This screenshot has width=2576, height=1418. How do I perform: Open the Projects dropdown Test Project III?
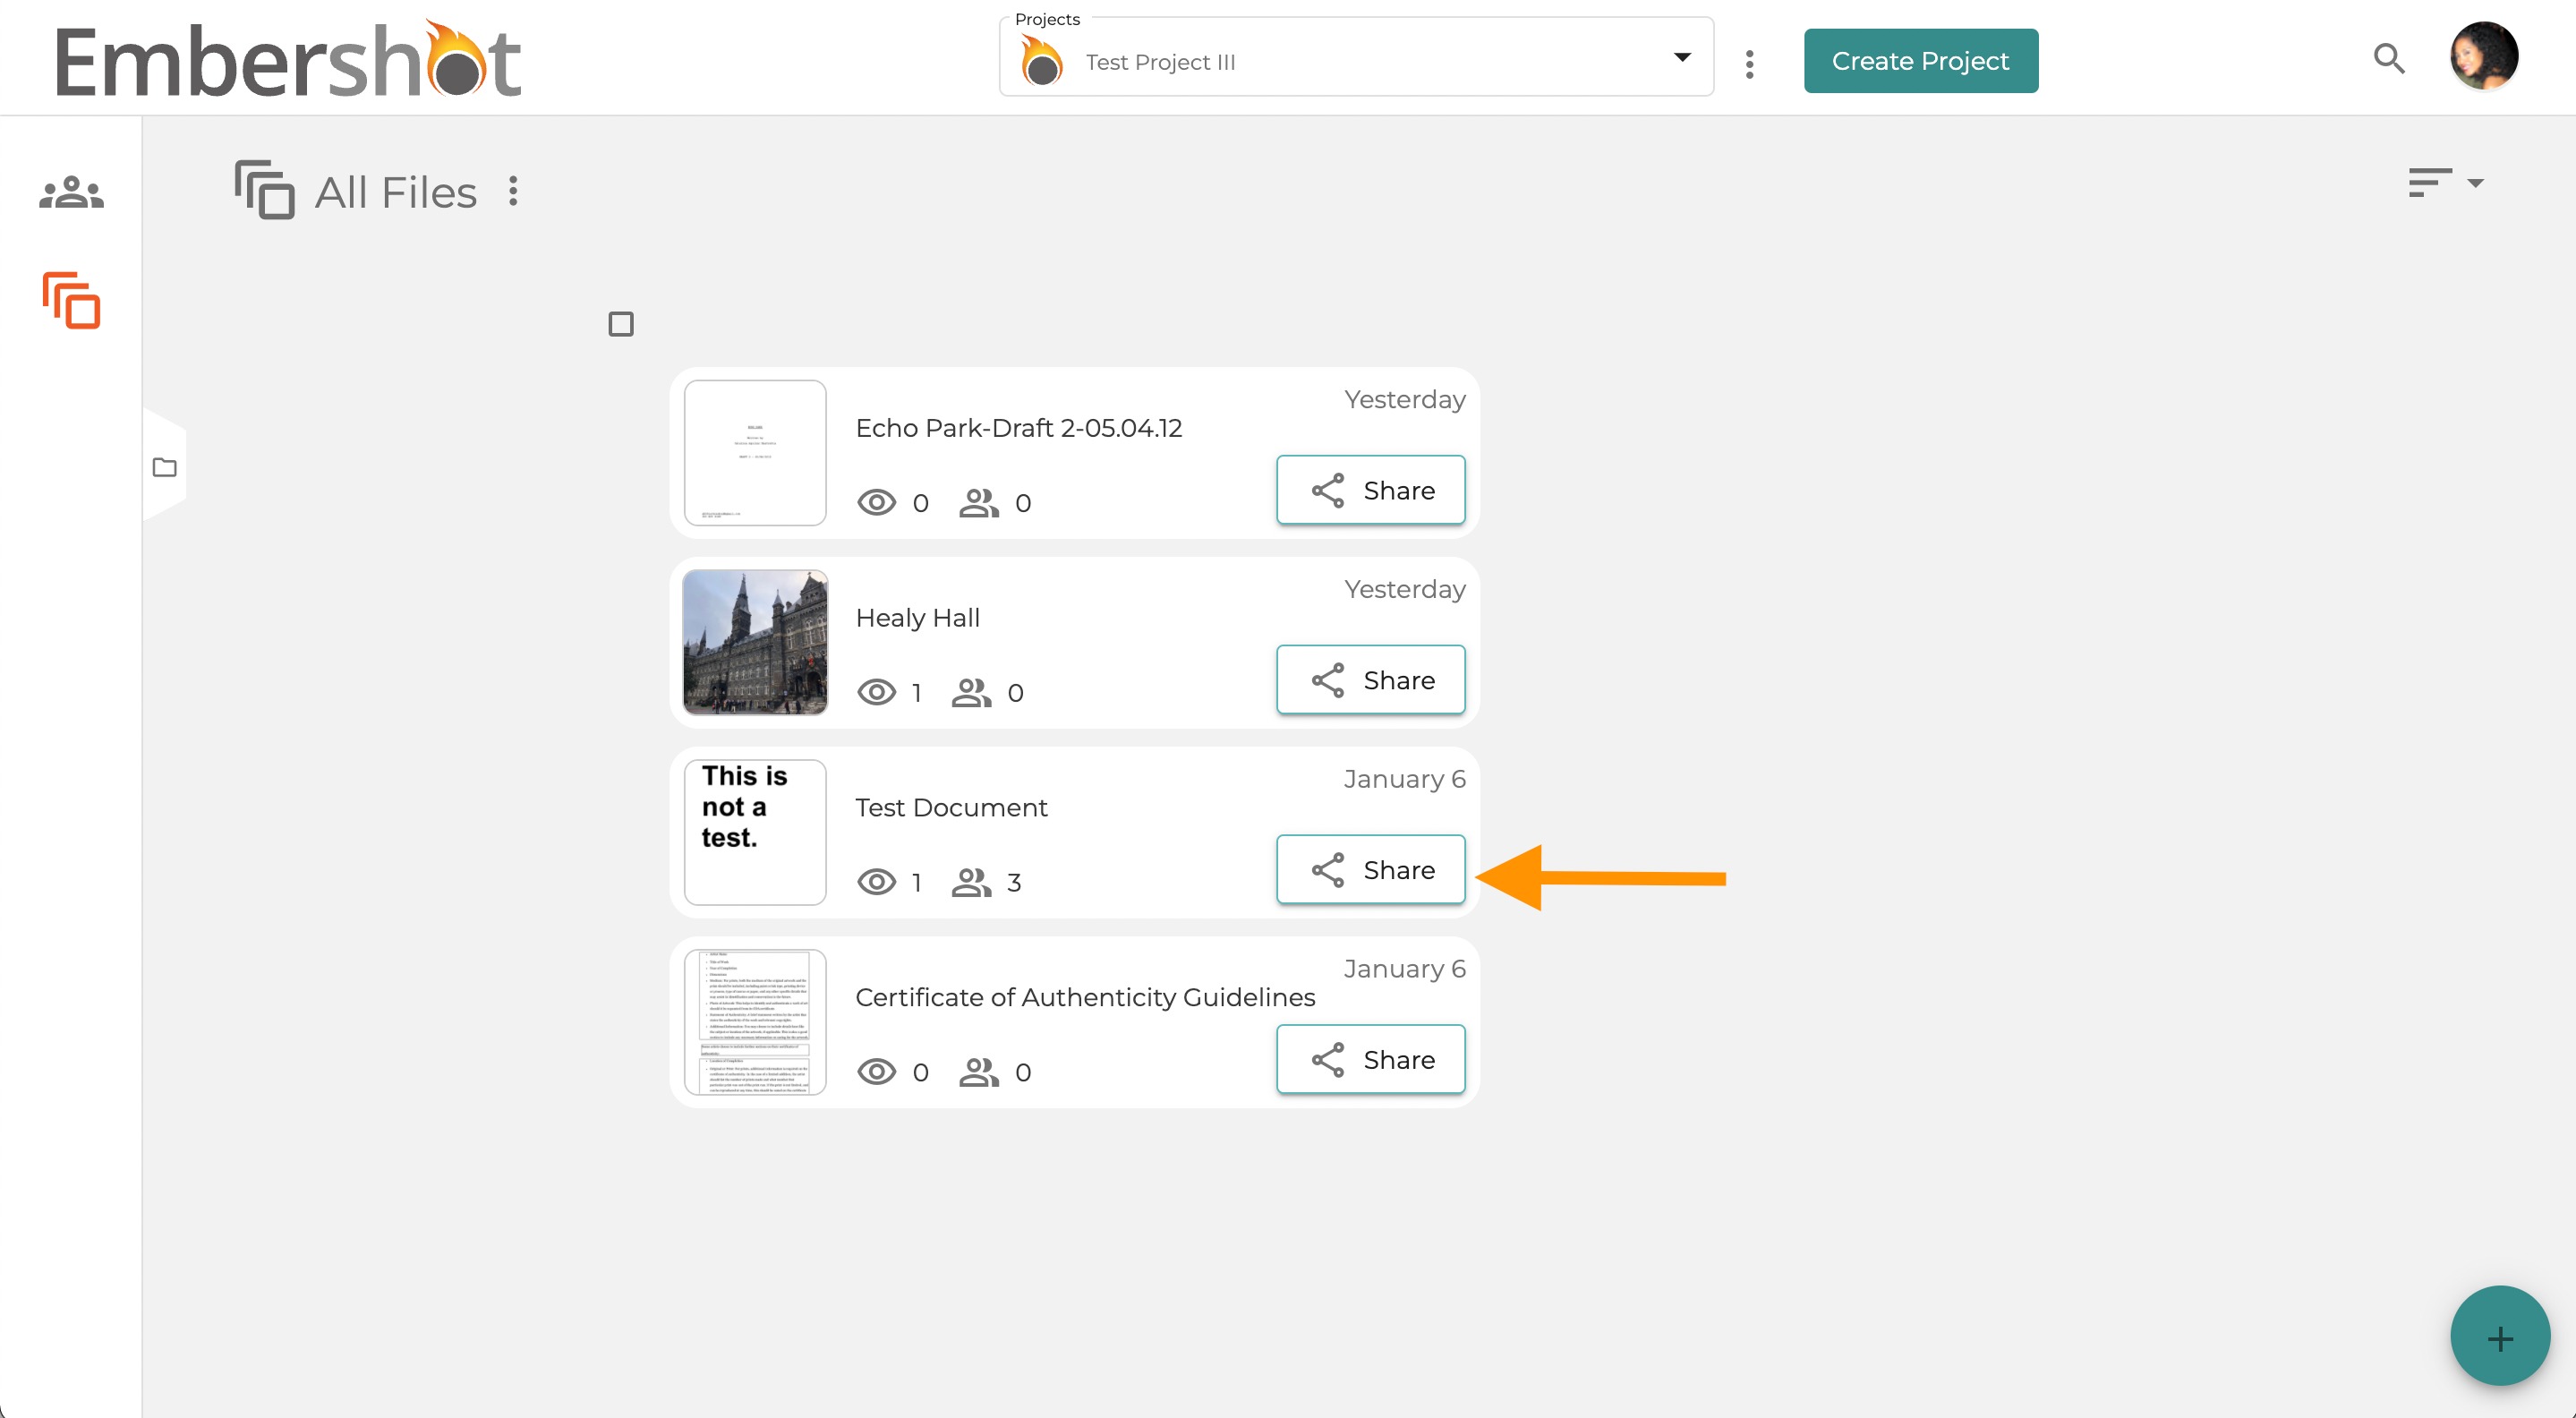click(x=1356, y=62)
